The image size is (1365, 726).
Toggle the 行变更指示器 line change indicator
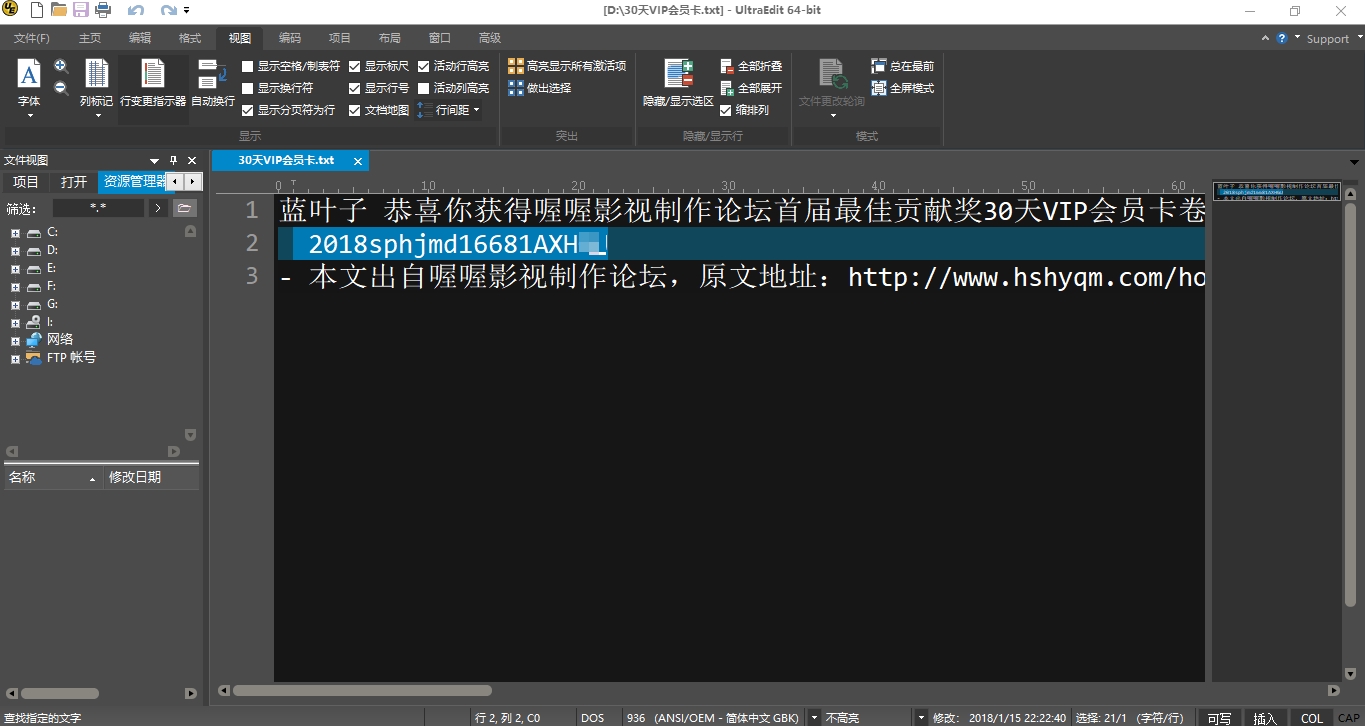(153, 83)
